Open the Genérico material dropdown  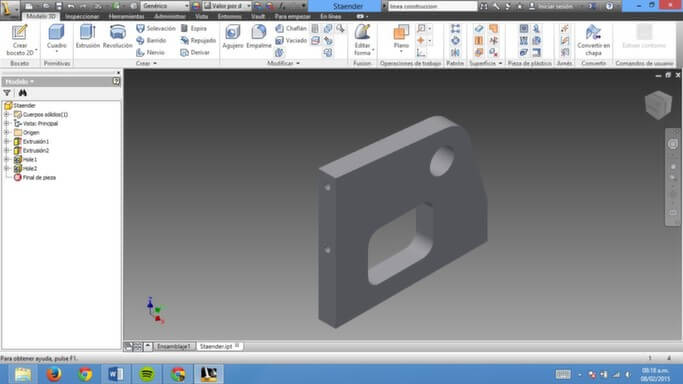click(165, 6)
